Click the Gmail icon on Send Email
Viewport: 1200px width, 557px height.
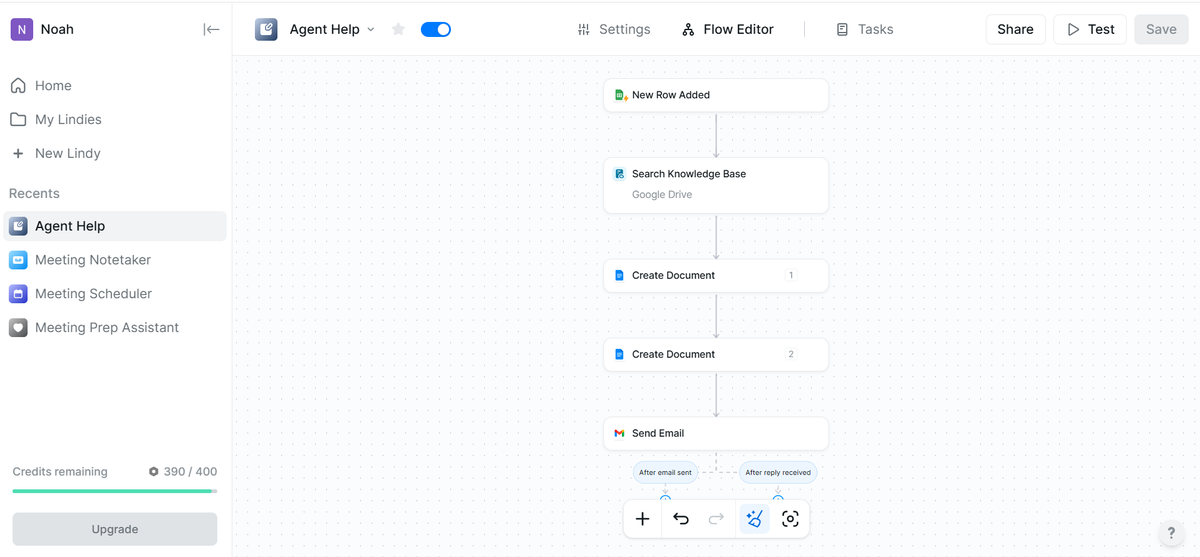pos(620,433)
